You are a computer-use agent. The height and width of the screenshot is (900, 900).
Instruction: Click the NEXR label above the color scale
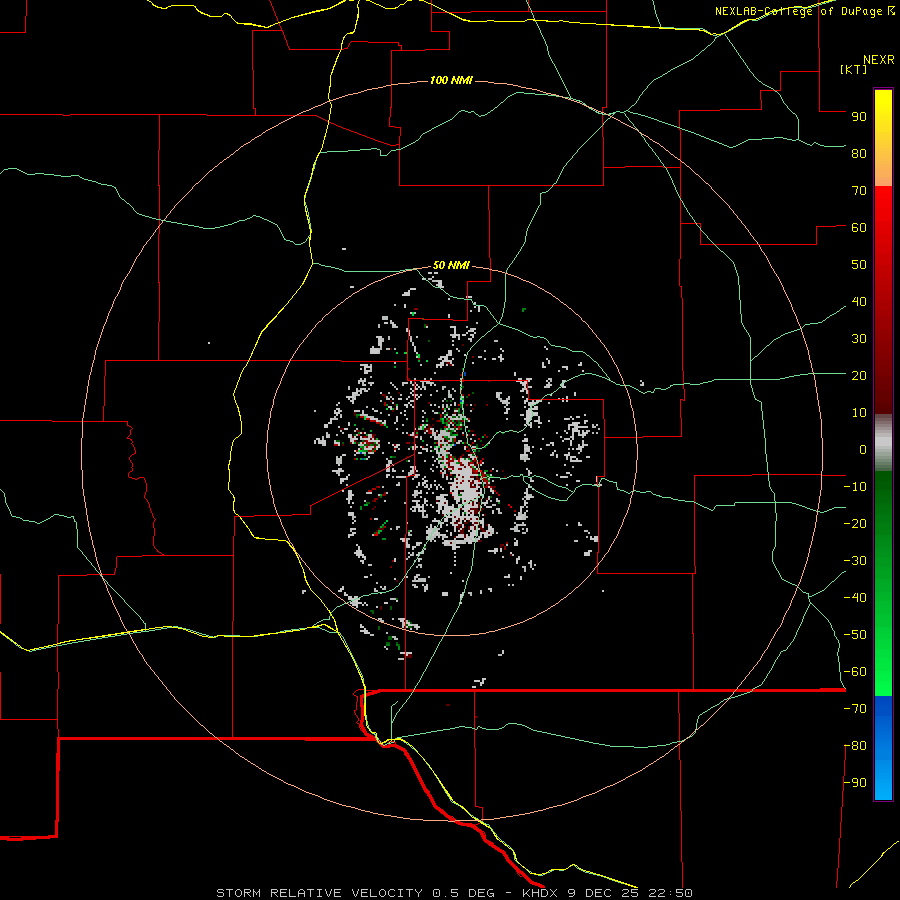879,60
